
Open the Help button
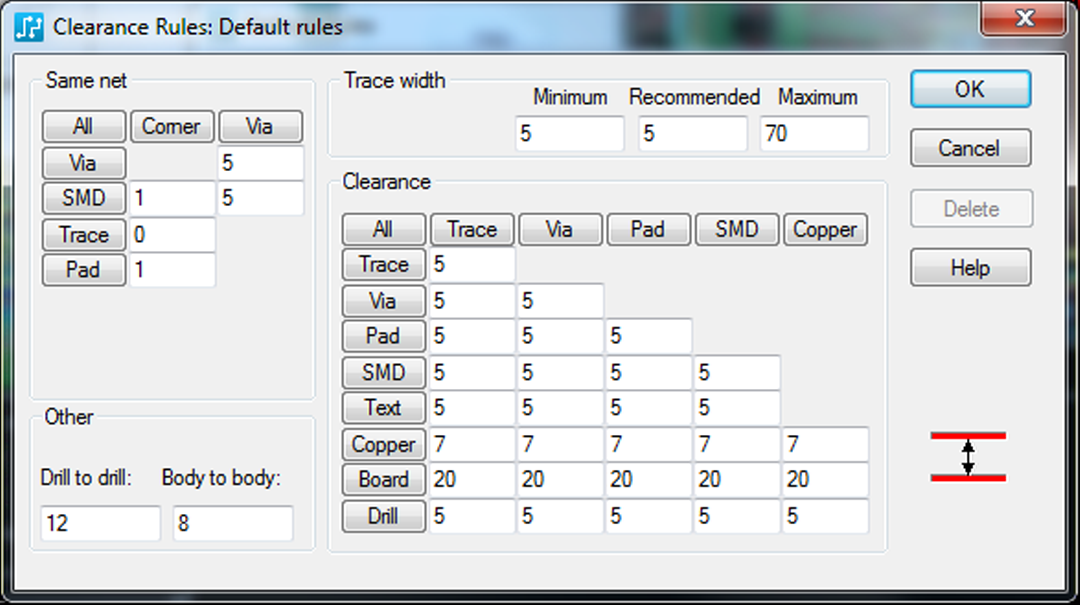tap(970, 267)
